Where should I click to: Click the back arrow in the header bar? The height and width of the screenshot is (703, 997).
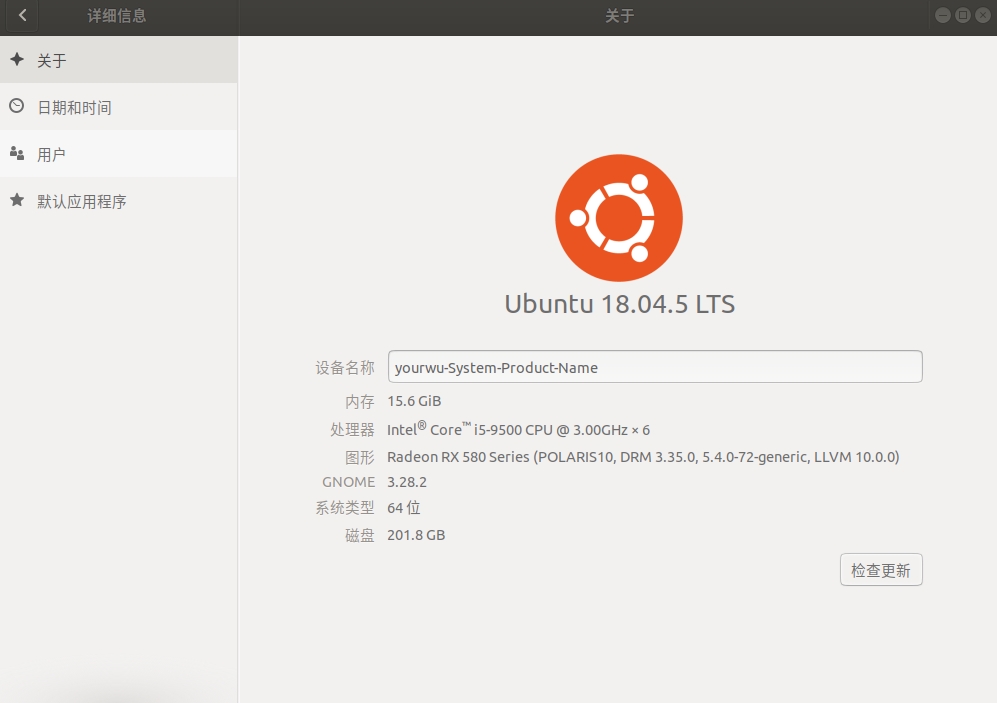pos(22,16)
